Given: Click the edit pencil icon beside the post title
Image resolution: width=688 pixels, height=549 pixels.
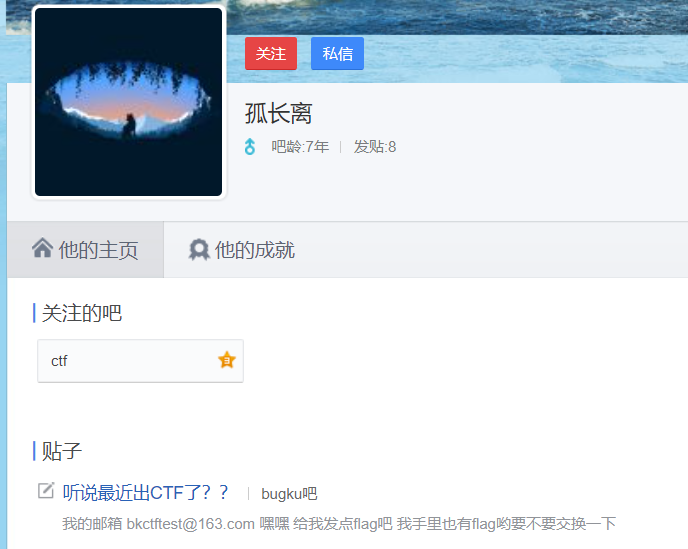Looking at the screenshot, I should (46, 491).
